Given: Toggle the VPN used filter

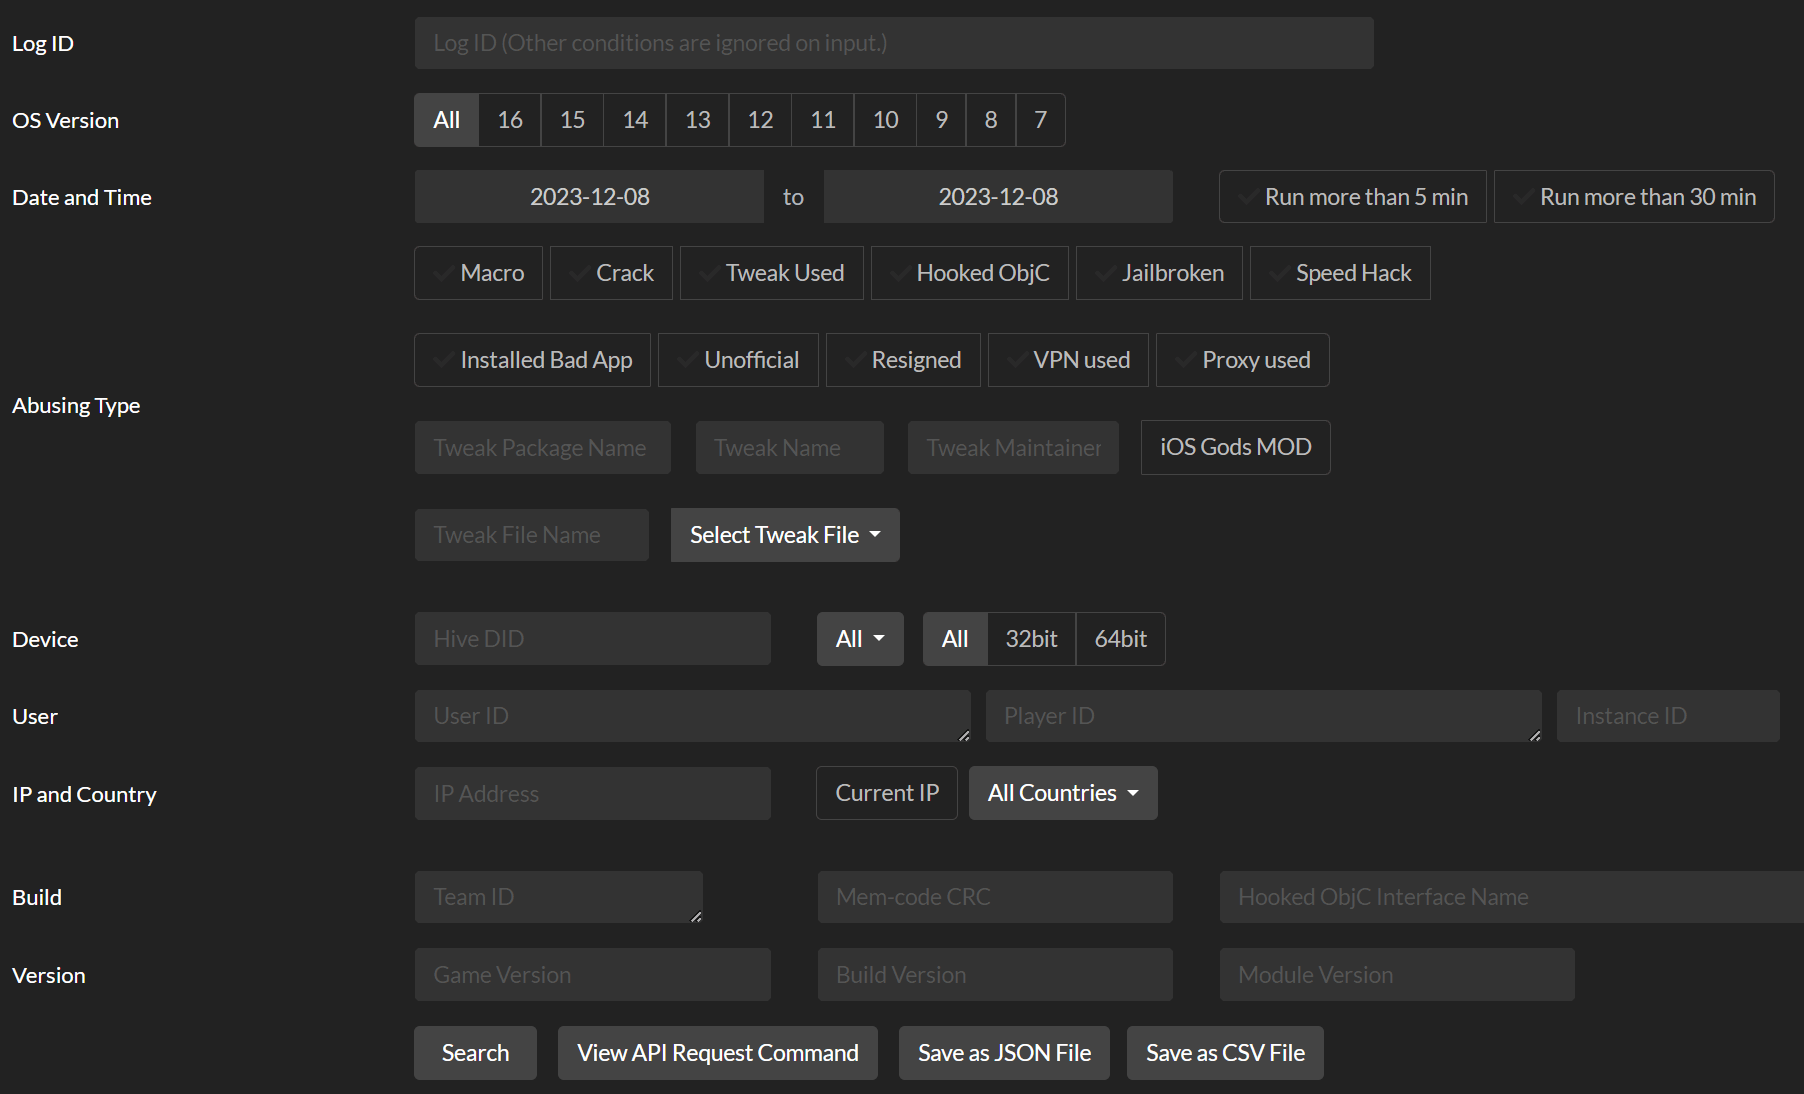Looking at the screenshot, I should coord(1068,360).
